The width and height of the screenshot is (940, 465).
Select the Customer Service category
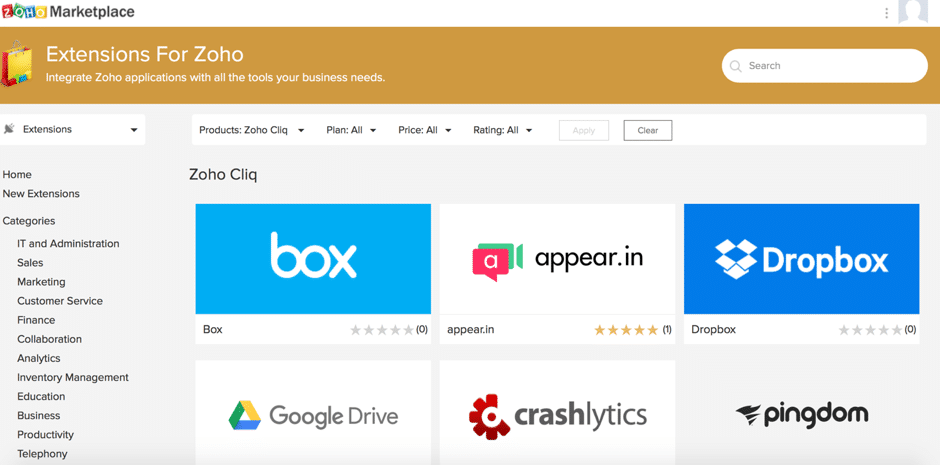pyautogui.click(x=60, y=301)
